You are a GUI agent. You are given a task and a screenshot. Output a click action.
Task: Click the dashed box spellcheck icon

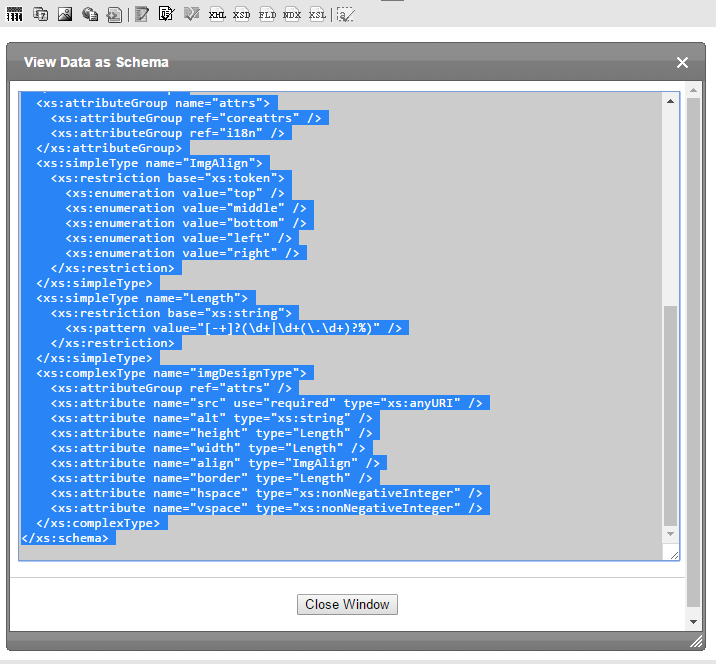(x=345, y=15)
